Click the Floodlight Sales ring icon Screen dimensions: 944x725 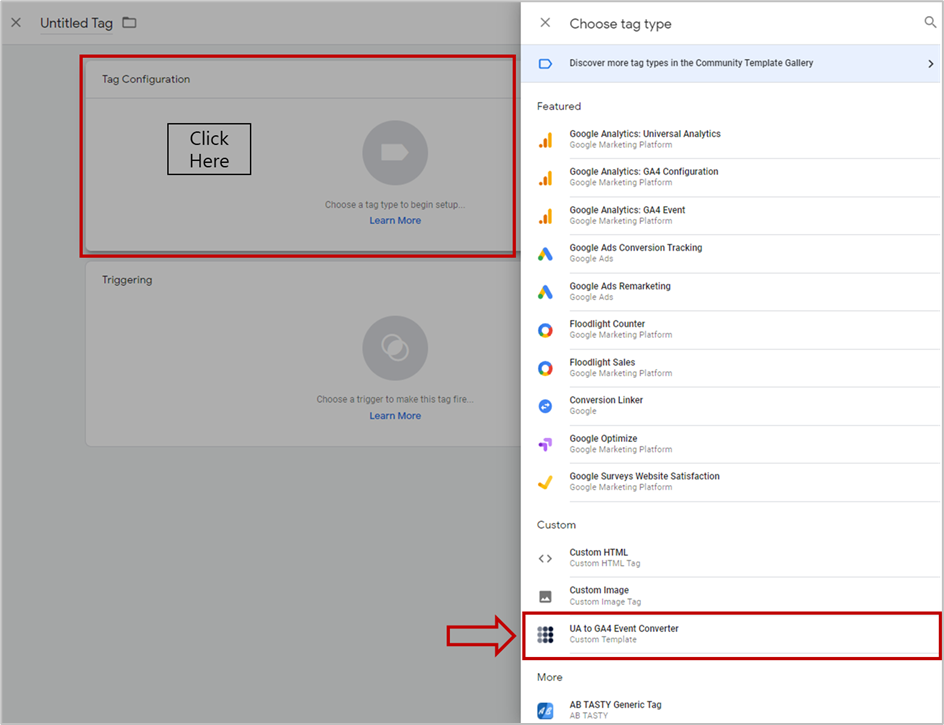tap(545, 369)
